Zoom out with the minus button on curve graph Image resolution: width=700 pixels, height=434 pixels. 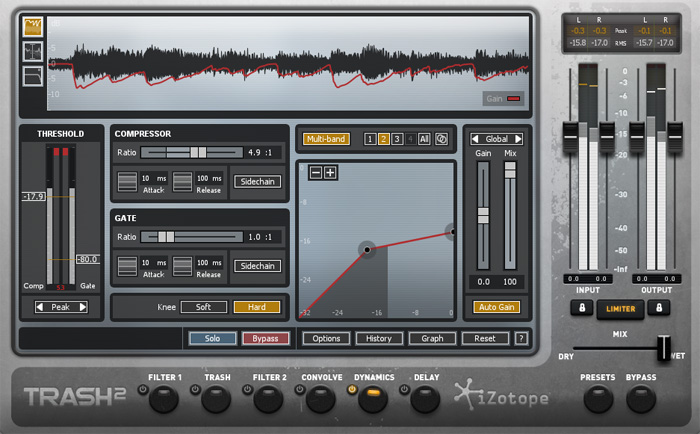[316, 172]
